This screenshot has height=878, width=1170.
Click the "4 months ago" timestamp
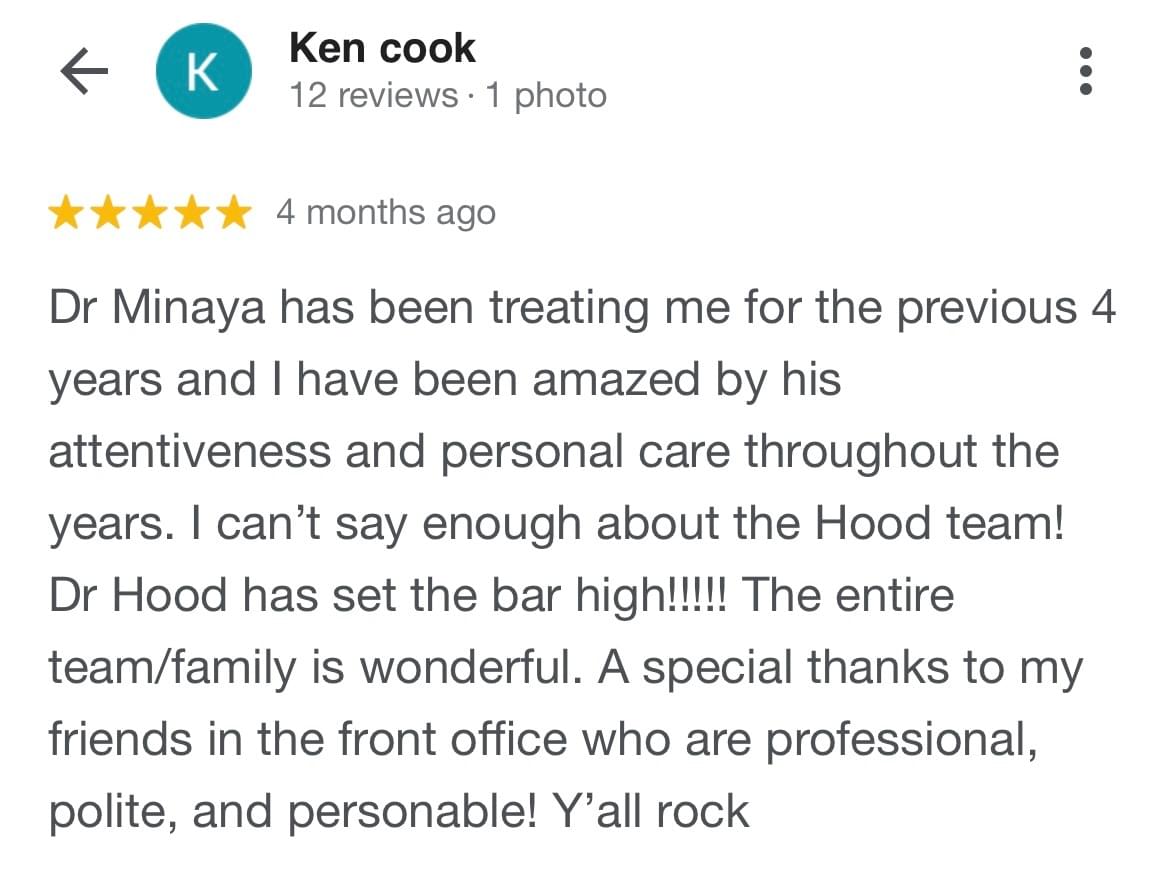386,213
